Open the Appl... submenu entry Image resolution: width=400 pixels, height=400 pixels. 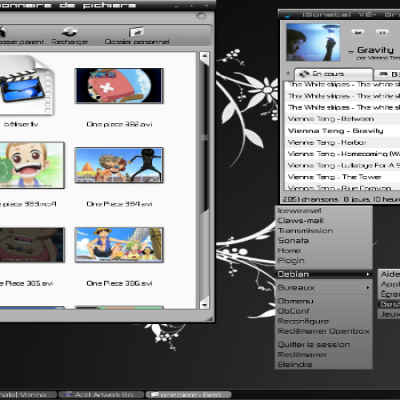point(389,284)
